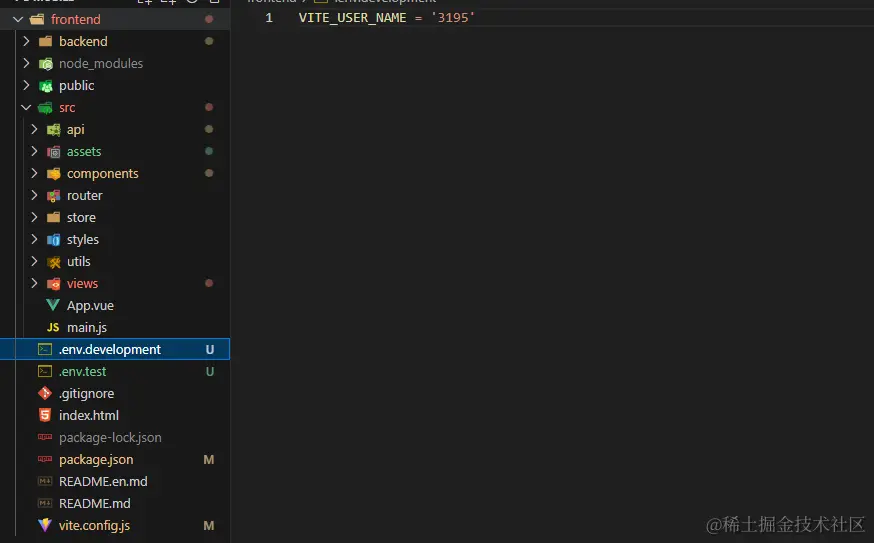The width and height of the screenshot is (874, 543).
Task: Open the package.json file
Action: point(96,459)
